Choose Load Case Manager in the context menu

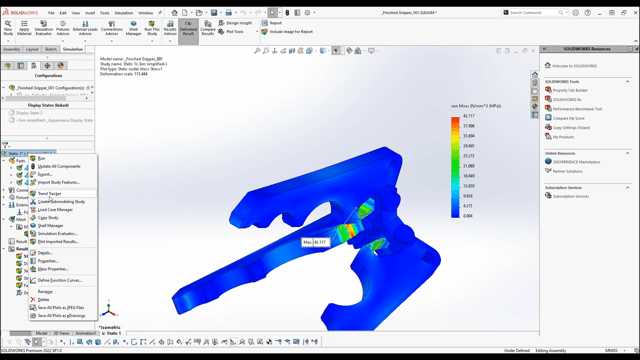(63, 209)
